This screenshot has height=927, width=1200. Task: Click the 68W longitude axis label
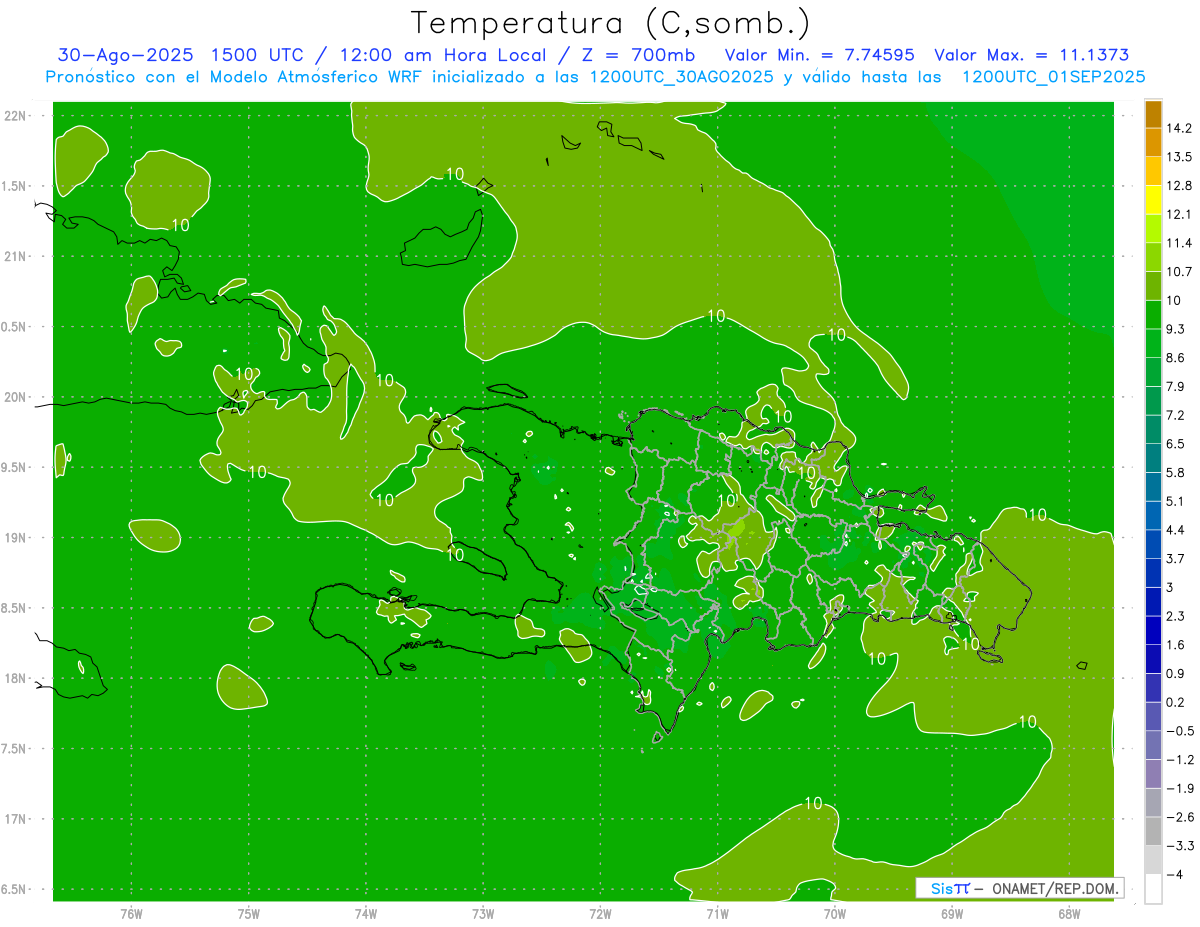click(x=1069, y=913)
